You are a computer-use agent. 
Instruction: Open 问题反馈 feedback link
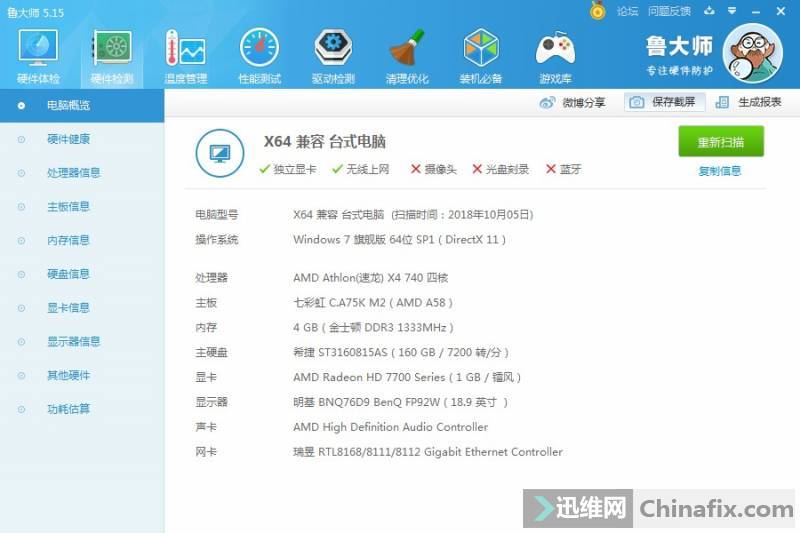pyautogui.click(x=669, y=11)
